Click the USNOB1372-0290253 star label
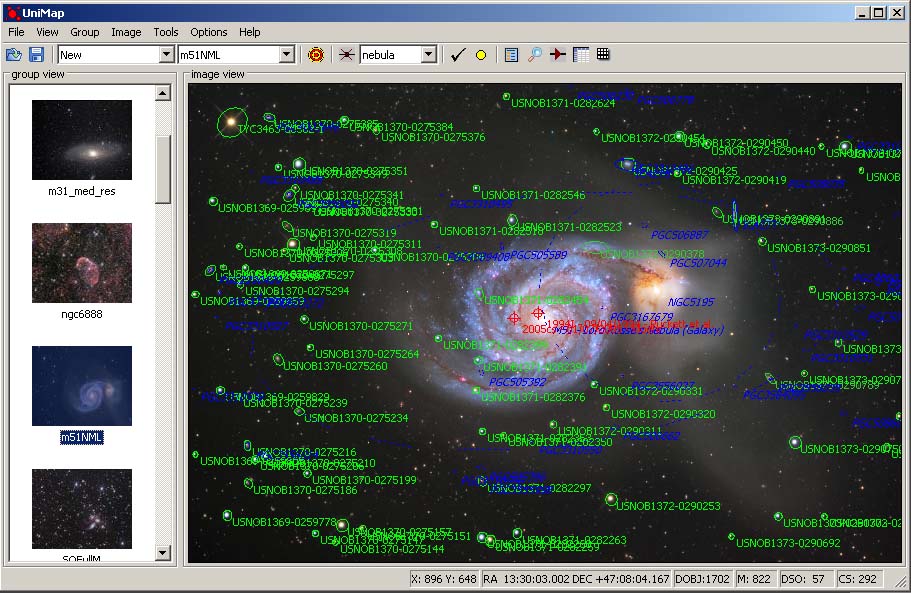Screen dimensions: 911x593 pyautogui.click(x=668, y=506)
